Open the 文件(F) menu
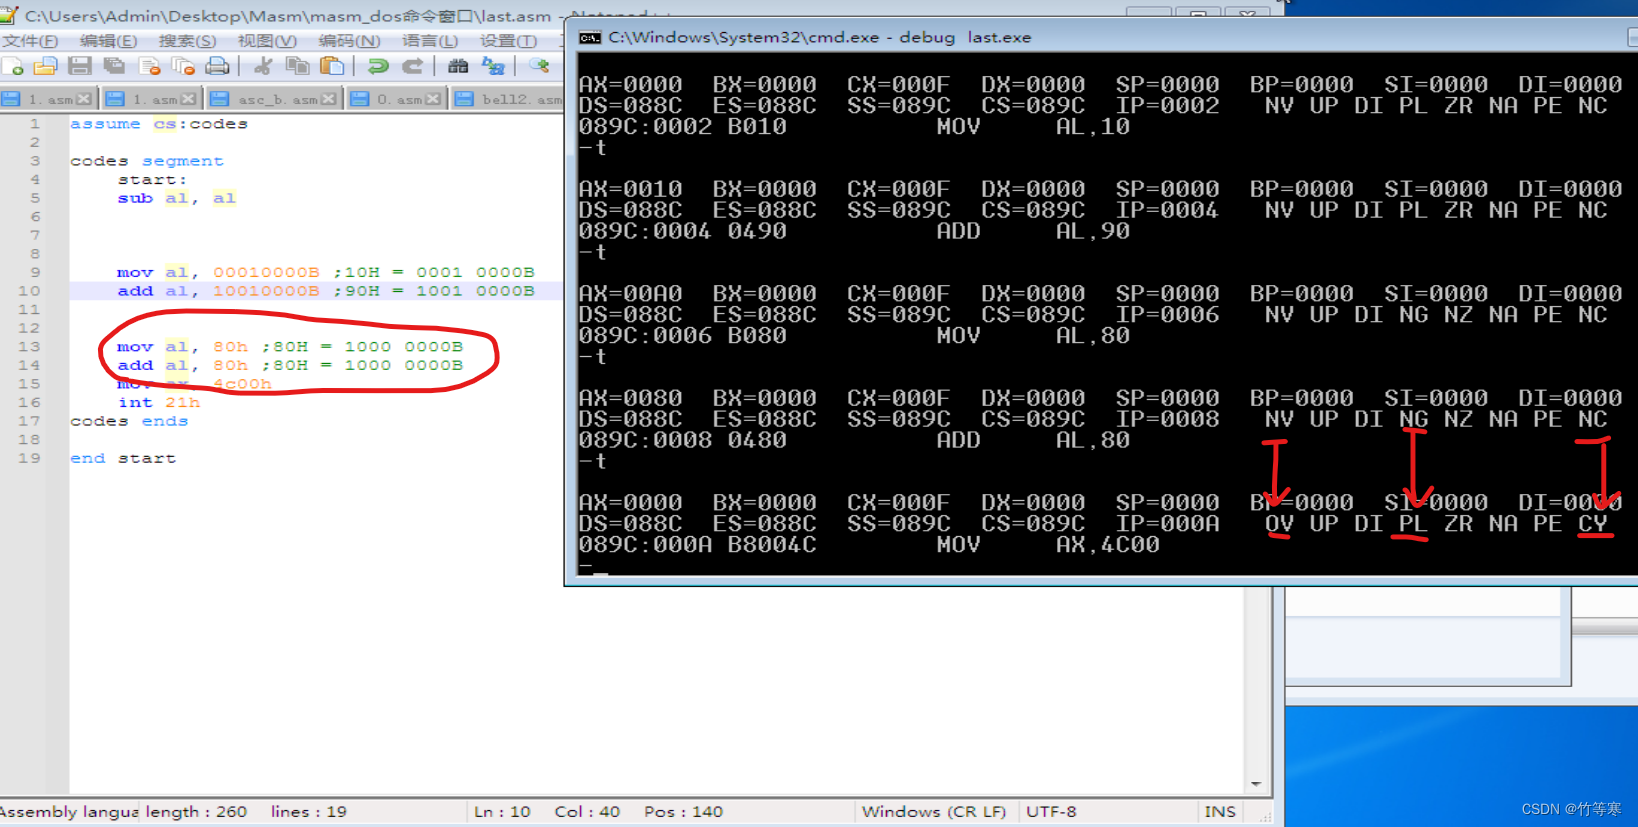 [x=30, y=41]
